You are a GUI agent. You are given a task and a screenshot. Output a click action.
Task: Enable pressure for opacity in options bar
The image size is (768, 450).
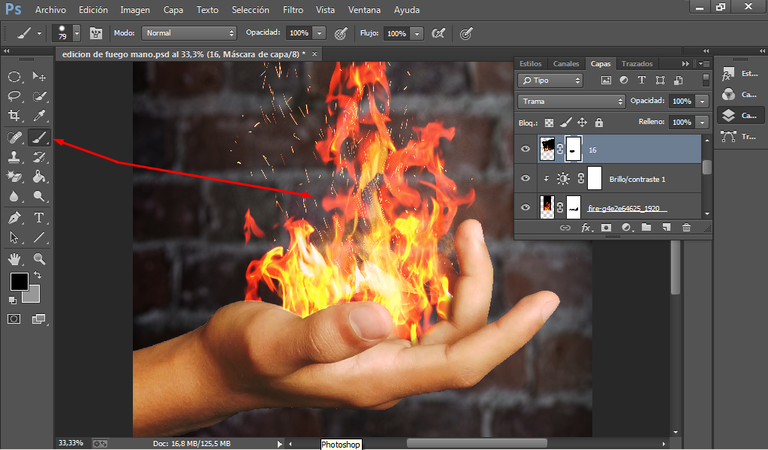[341, 33]
